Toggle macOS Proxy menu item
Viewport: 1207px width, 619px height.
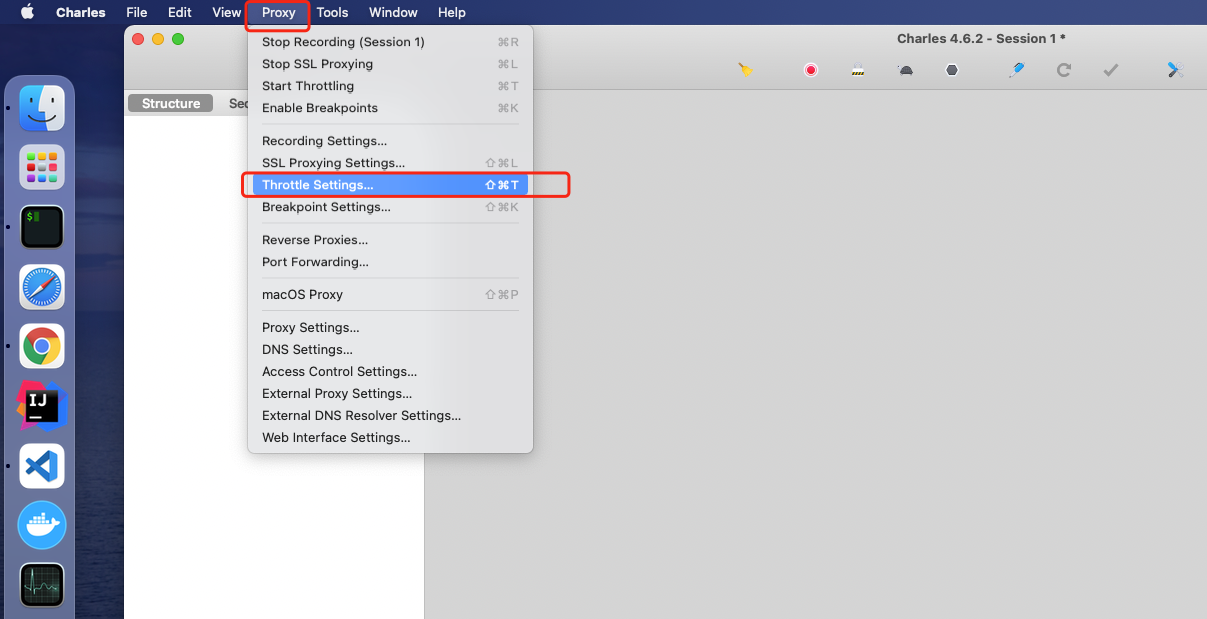coord(390,295)
